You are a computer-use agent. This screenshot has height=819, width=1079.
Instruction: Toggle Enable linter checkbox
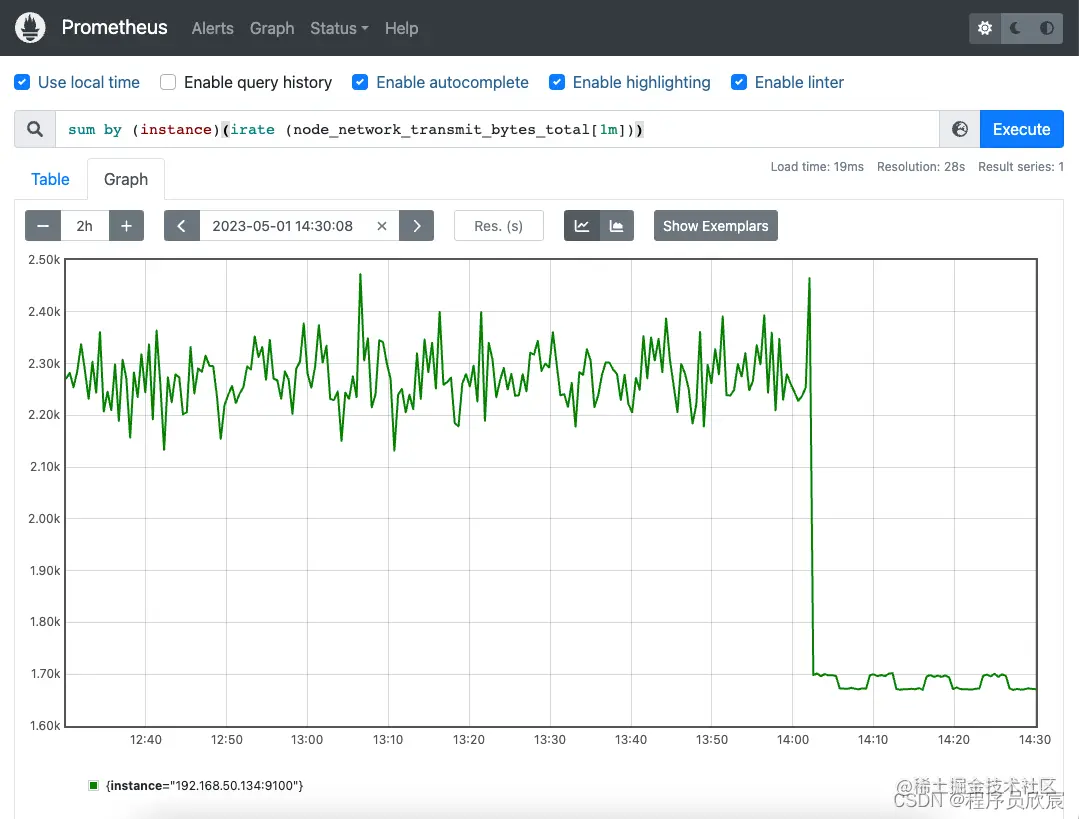738,83
